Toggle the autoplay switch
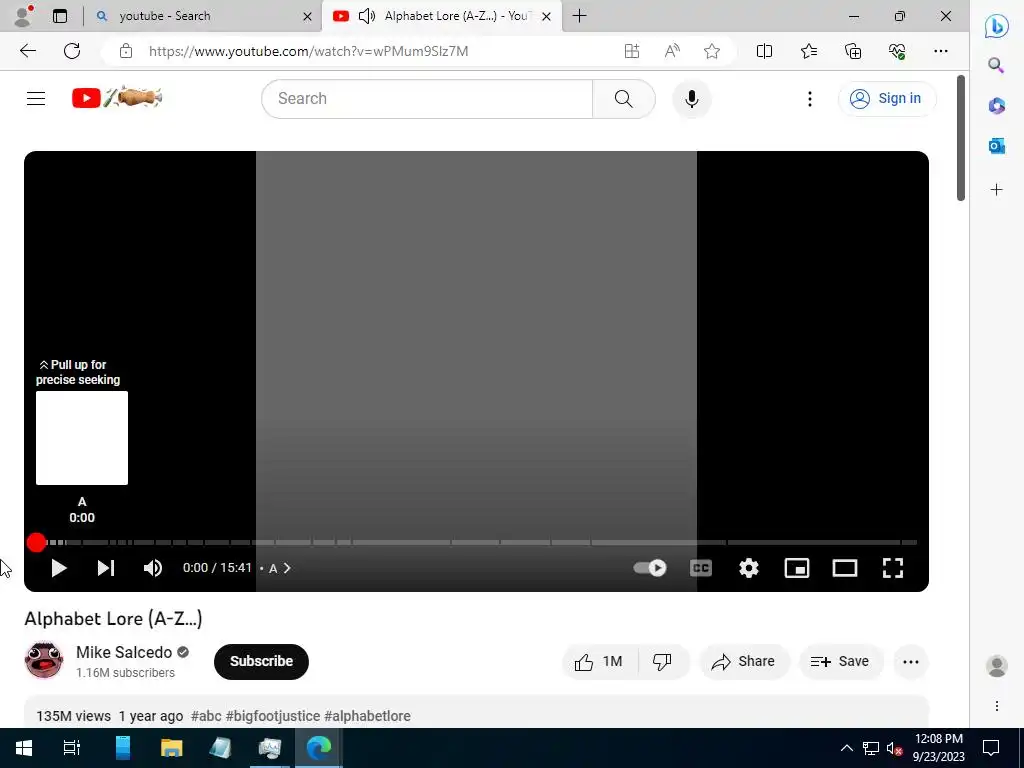Screen dimensions: 1024x768 (x=650, y=568)
